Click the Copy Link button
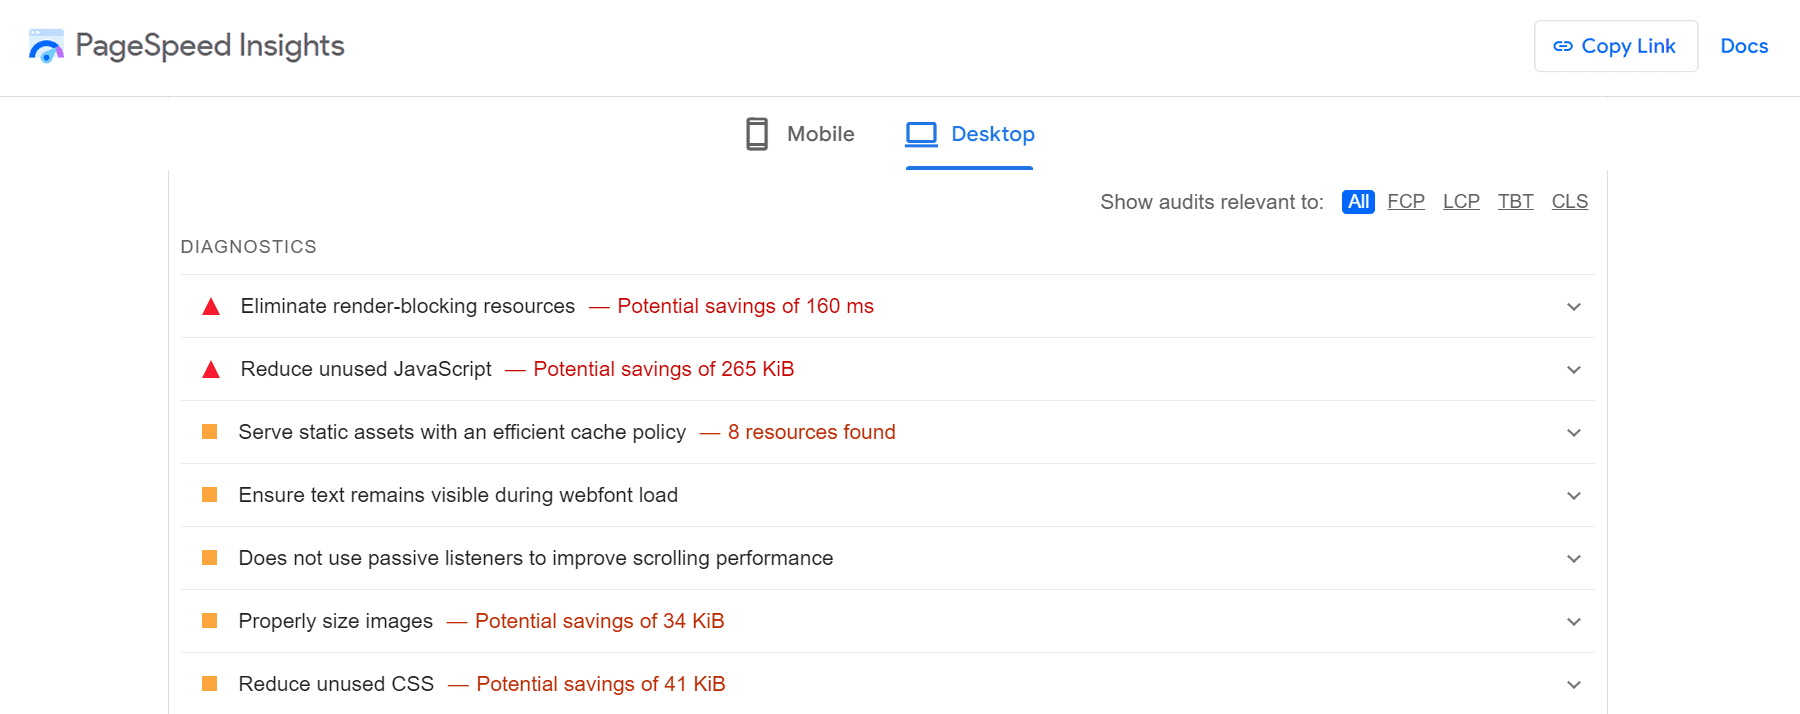 pyautogui.click(x=1616, y=46)
